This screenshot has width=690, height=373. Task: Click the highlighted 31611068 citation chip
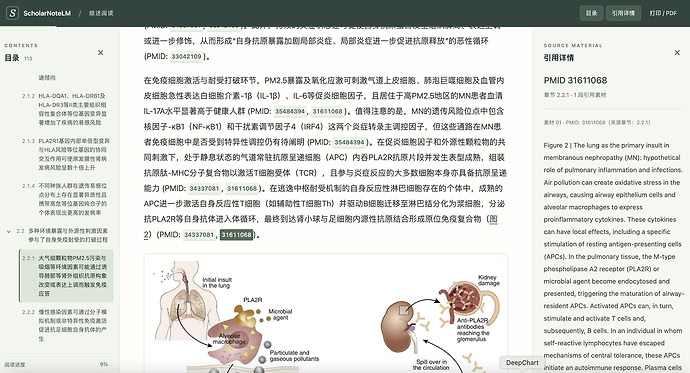tap(237, 234)
